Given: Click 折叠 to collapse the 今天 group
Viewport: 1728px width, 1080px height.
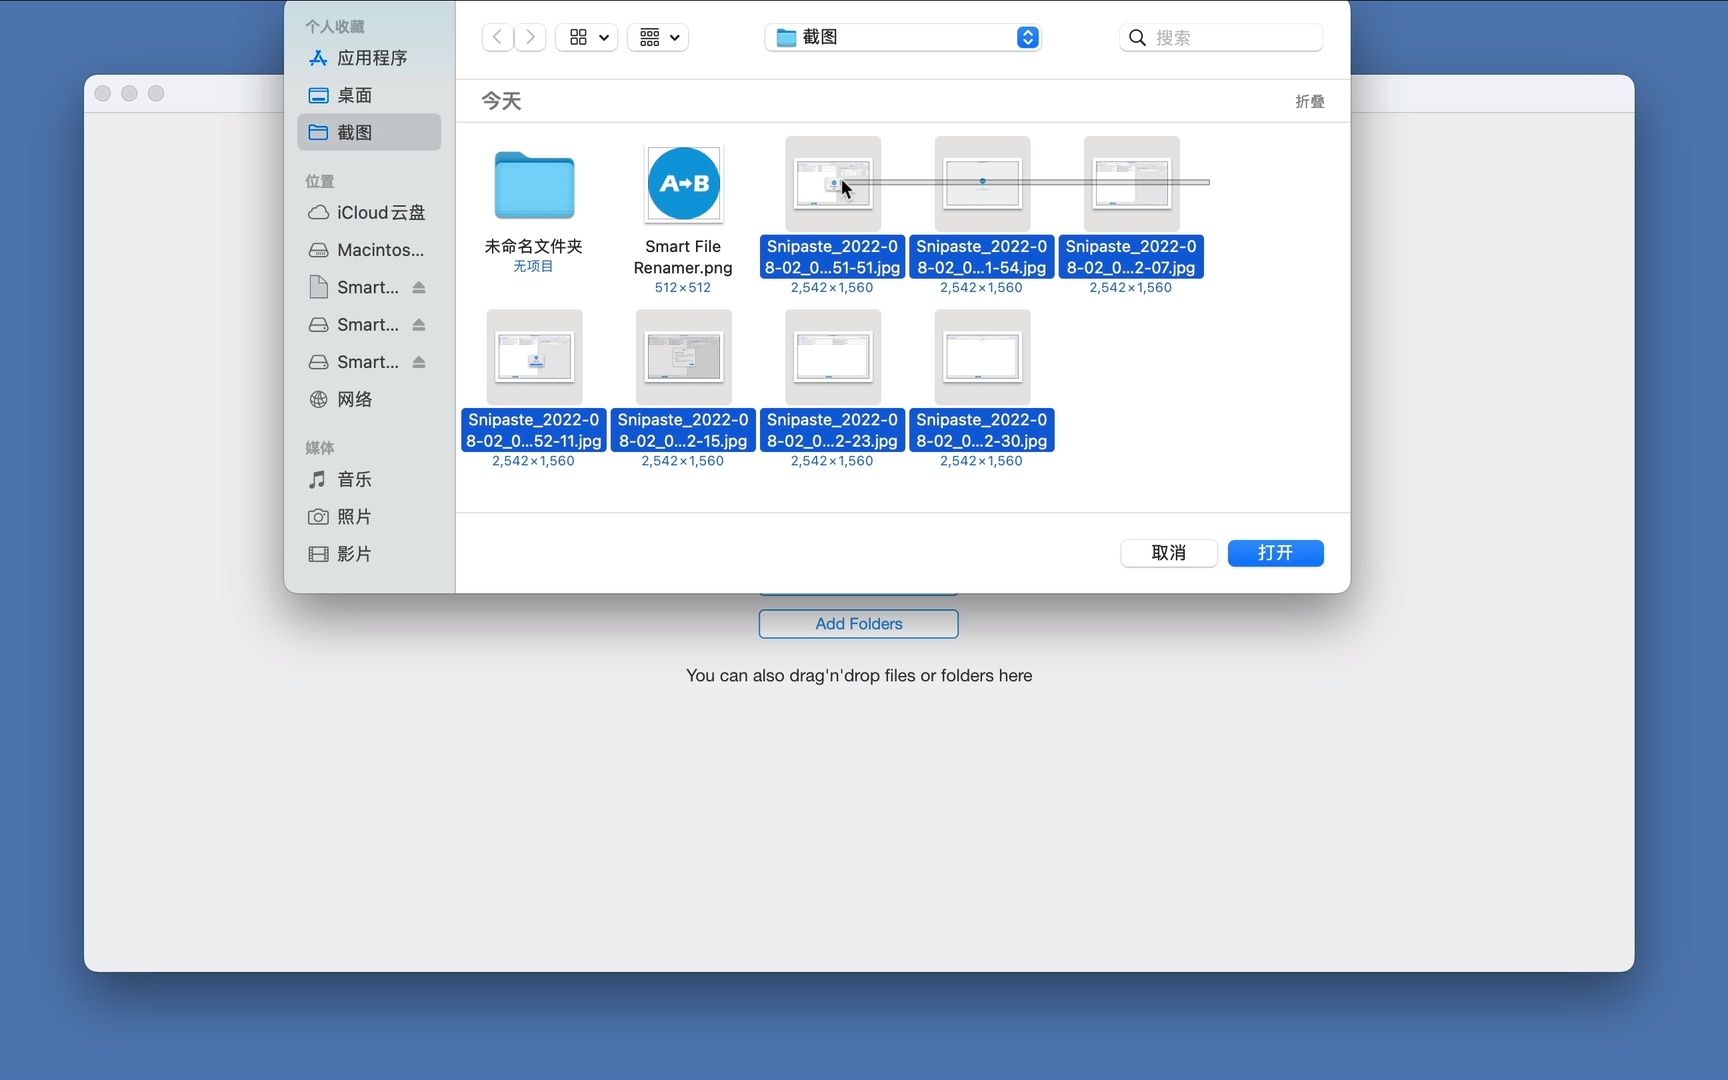Looking at the screenshot, I should pos(1309,100).
